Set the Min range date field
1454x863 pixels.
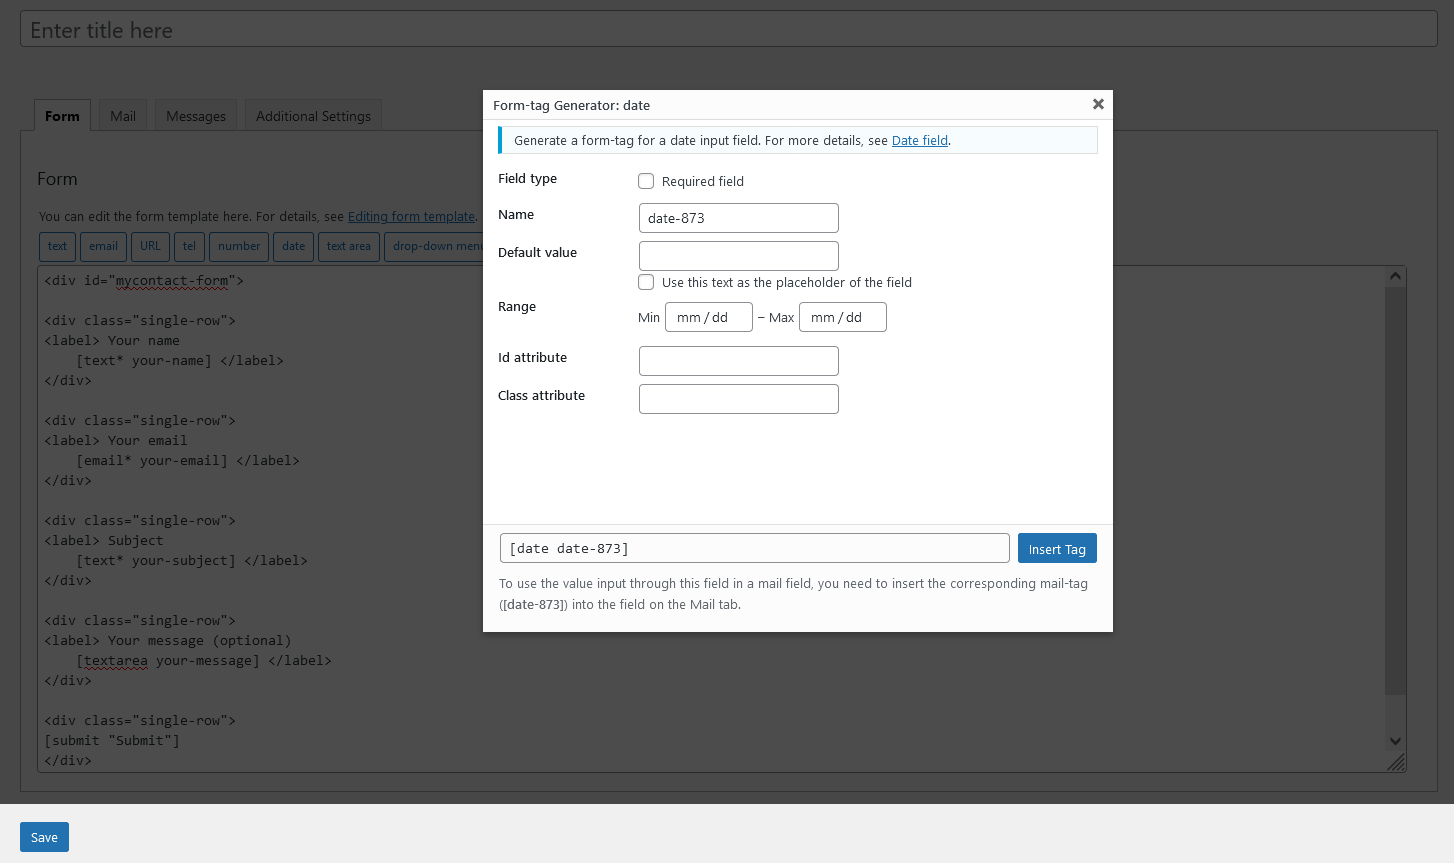coord(709,317)
